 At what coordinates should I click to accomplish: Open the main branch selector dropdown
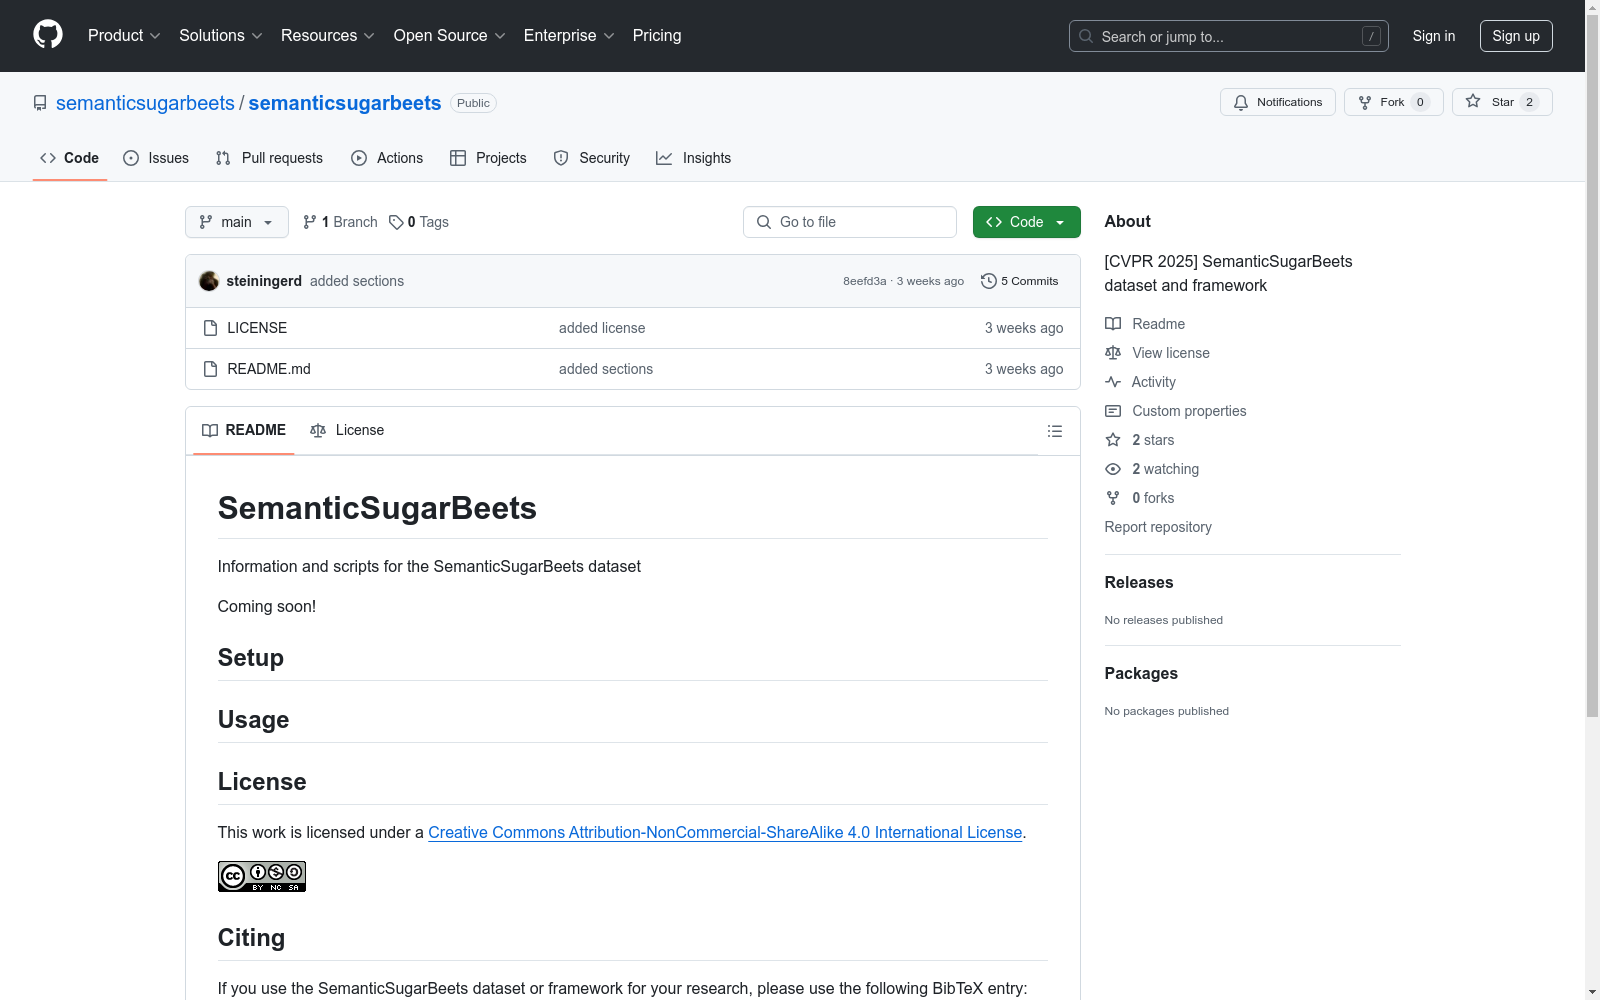click(x=237, y=222)
